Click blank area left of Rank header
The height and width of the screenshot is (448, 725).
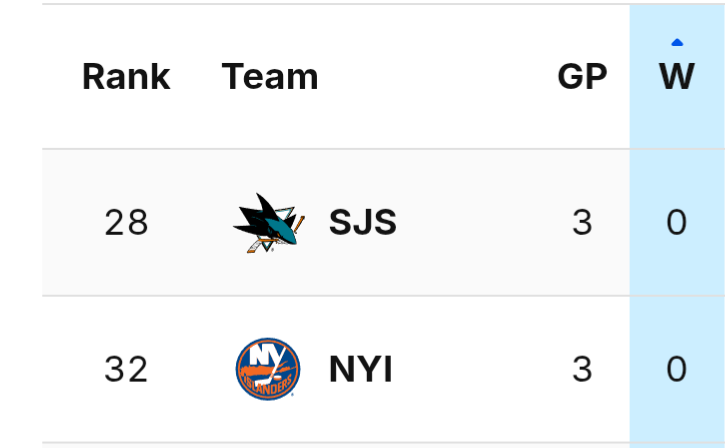pyautogui.click(x=60, y=77)
